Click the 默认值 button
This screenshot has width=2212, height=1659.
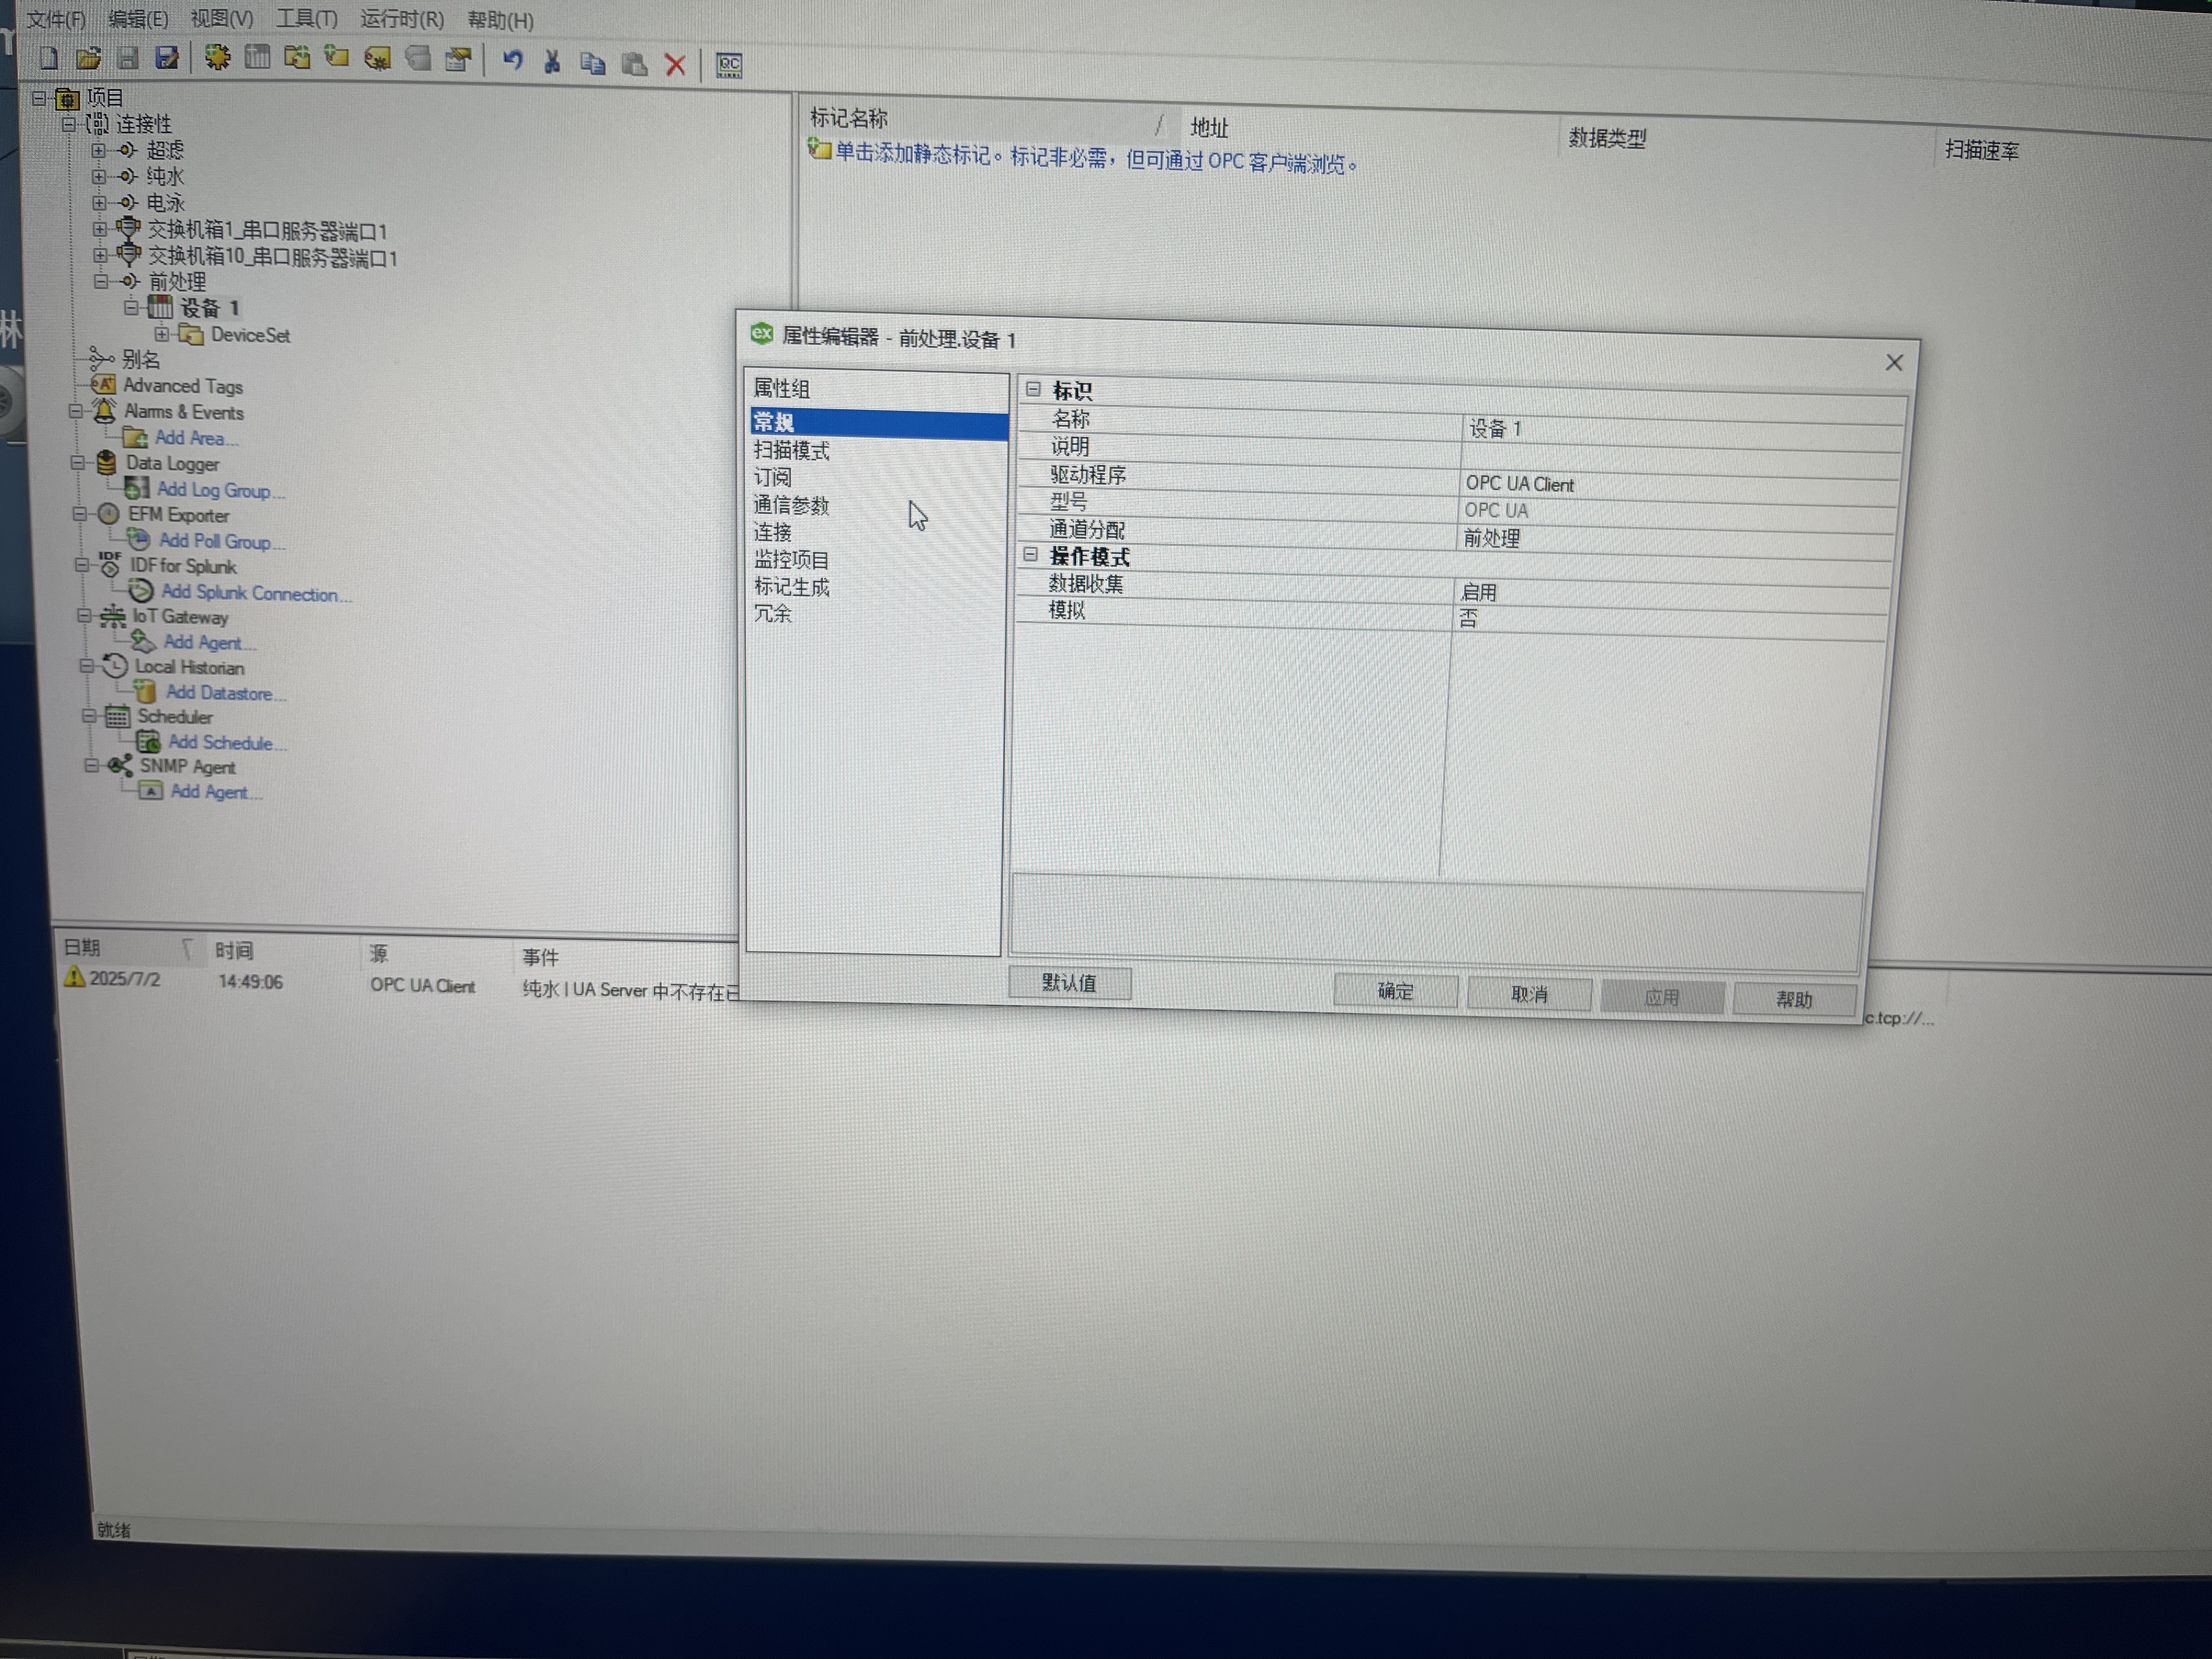pos(1069,983)
